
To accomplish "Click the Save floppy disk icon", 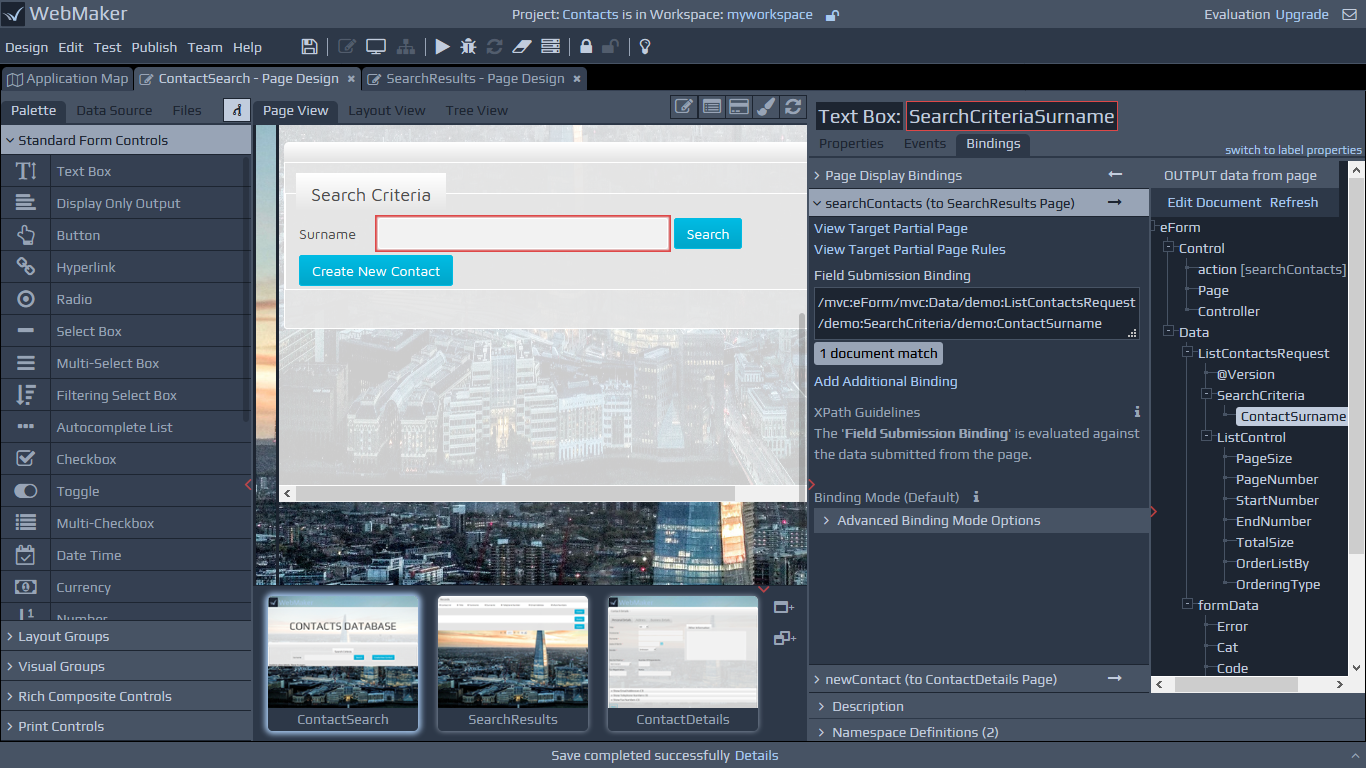I will (310, 47).
